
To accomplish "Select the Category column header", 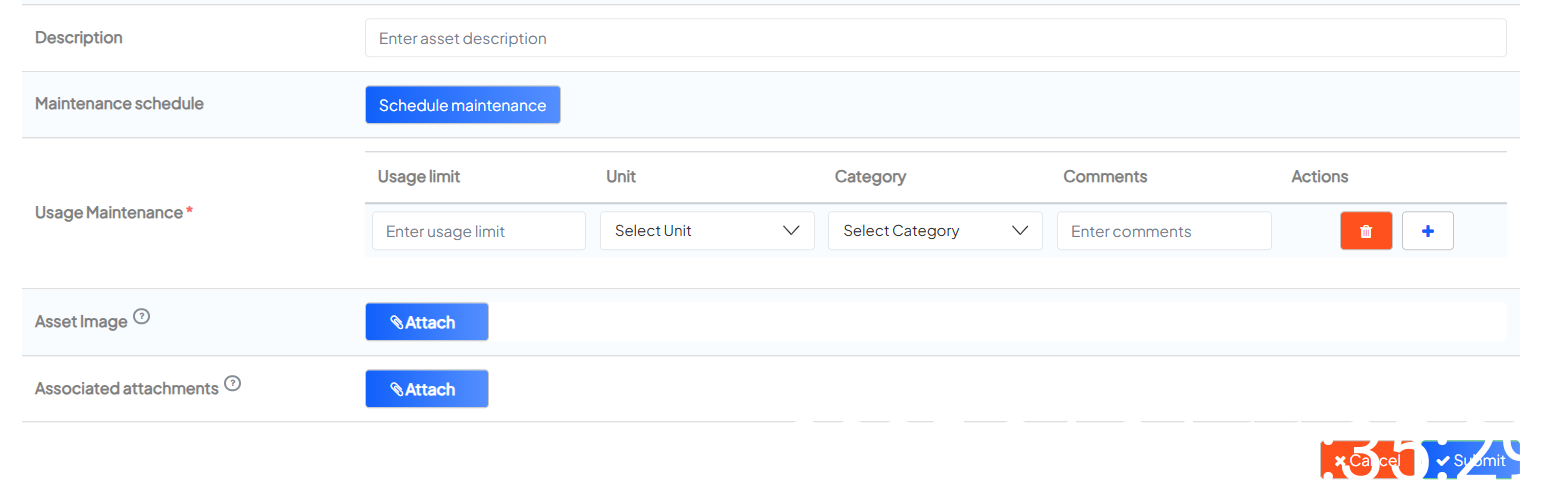I will pyautogui.click(x=870, y=177).
